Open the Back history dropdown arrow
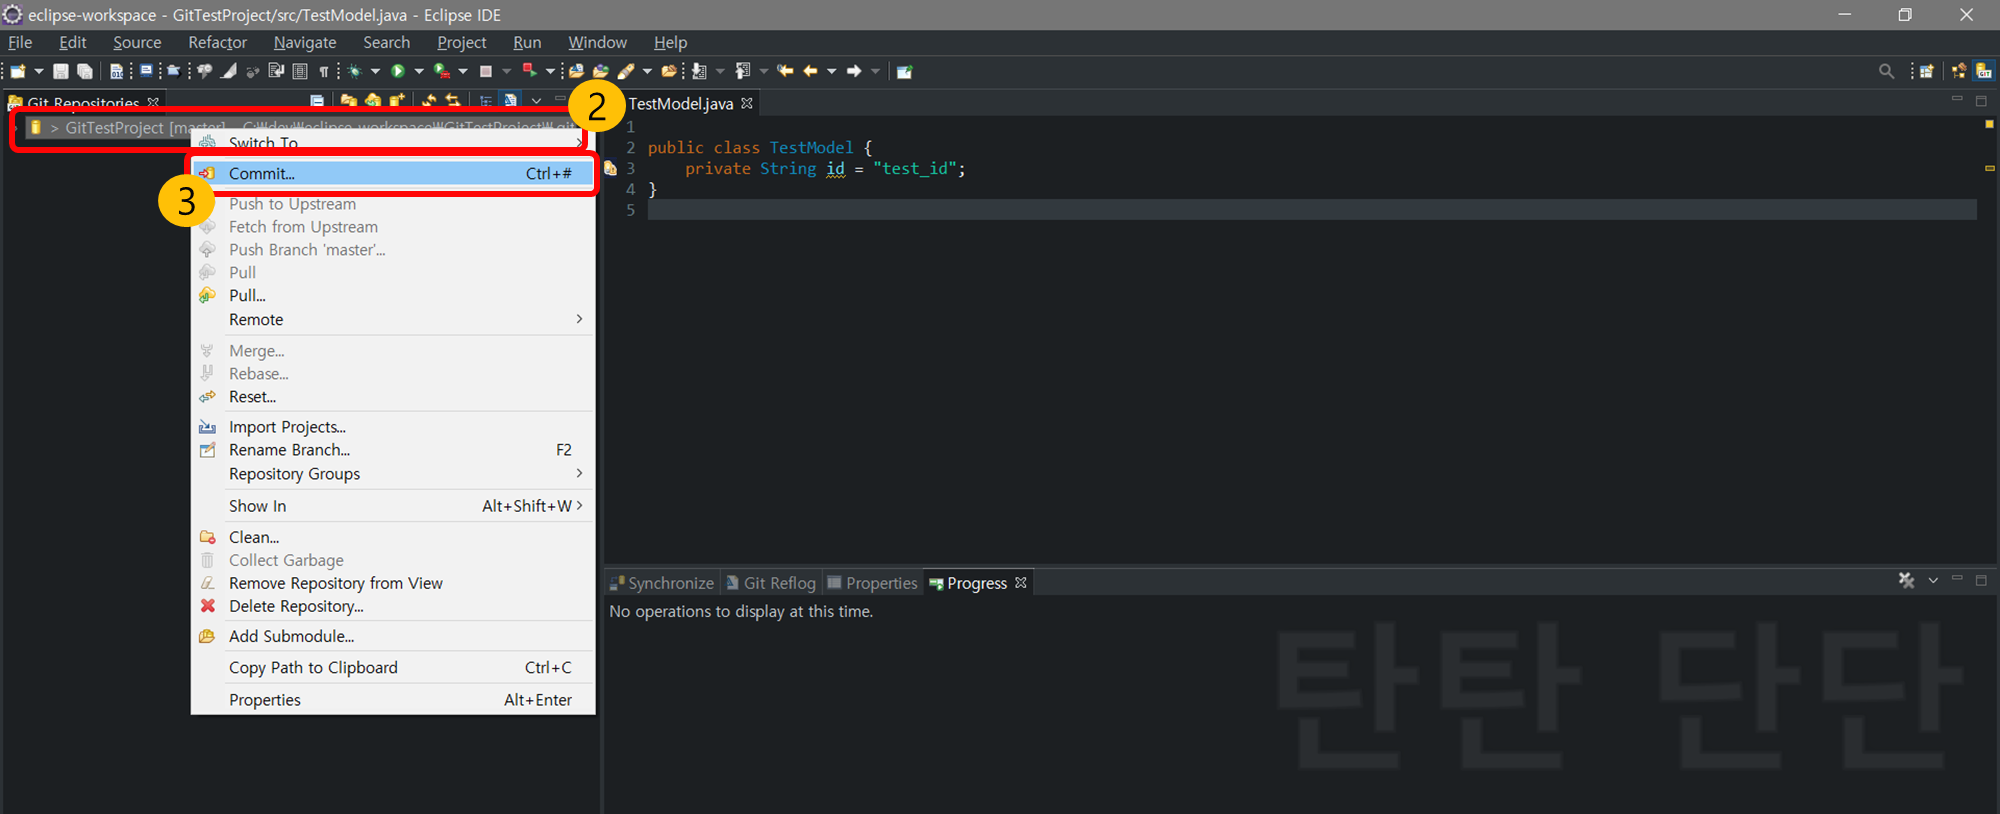 [831, 71]
